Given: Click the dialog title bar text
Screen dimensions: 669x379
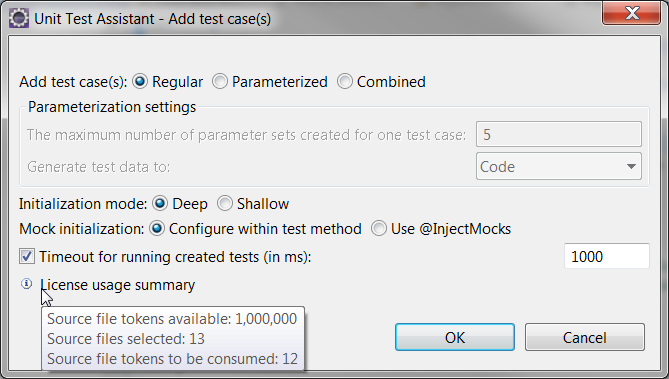Looking at the screenshot, I should (x=152, y=19).
